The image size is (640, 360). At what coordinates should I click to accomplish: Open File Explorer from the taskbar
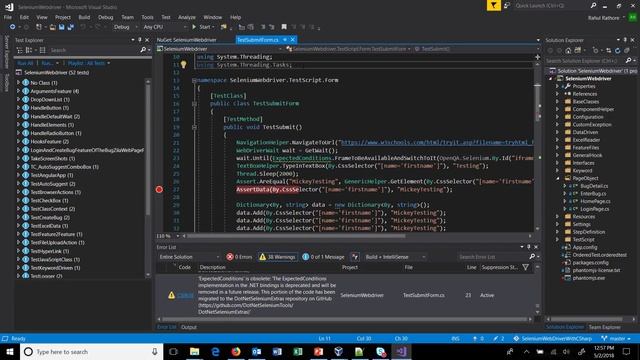click(x=194, y=351)
